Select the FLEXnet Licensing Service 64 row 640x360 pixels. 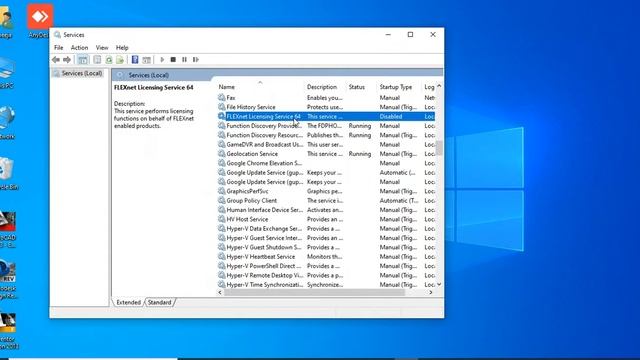pos(326,116)
